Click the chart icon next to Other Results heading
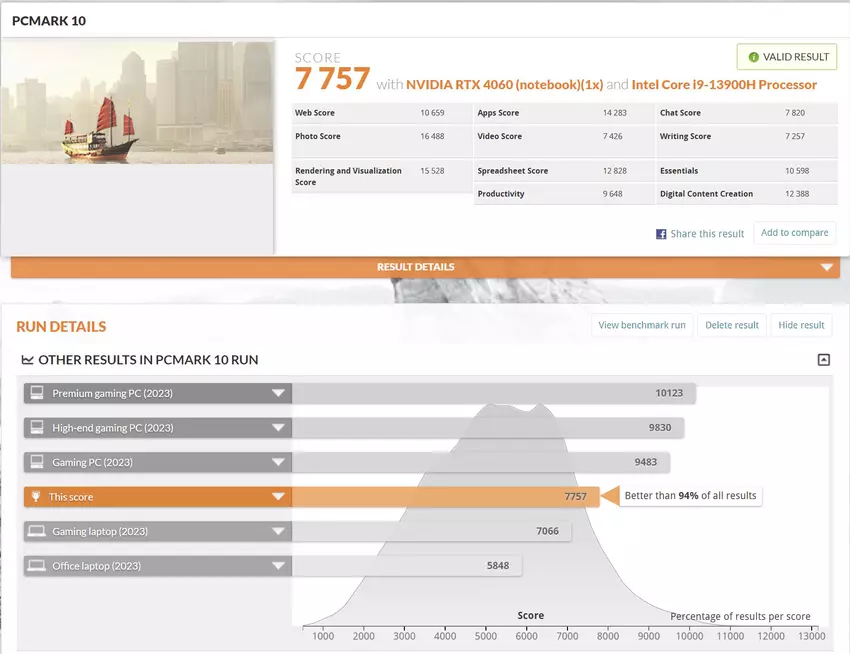This screenshot has height=654, width=850. tap(27, 360)
